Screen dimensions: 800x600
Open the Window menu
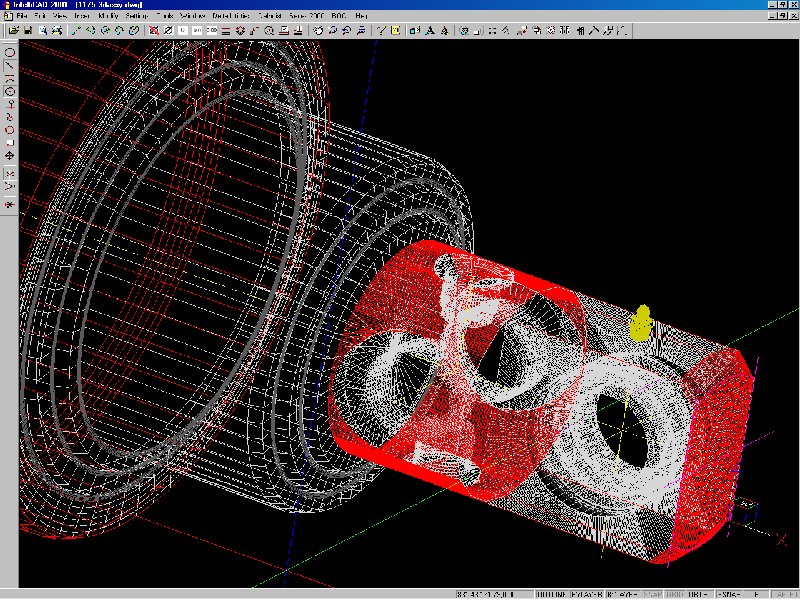(x=192, y=16)
